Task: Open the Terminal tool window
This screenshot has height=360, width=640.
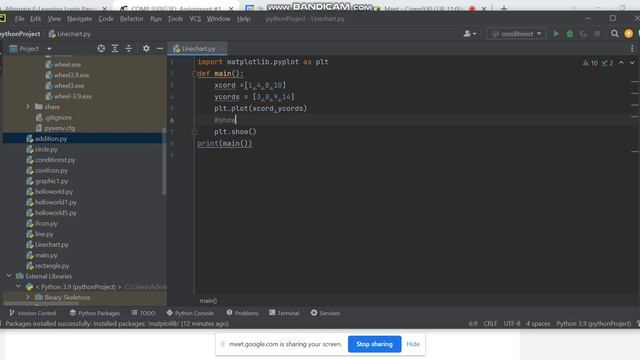Action: pyautogui.click(x=284, y=313)
